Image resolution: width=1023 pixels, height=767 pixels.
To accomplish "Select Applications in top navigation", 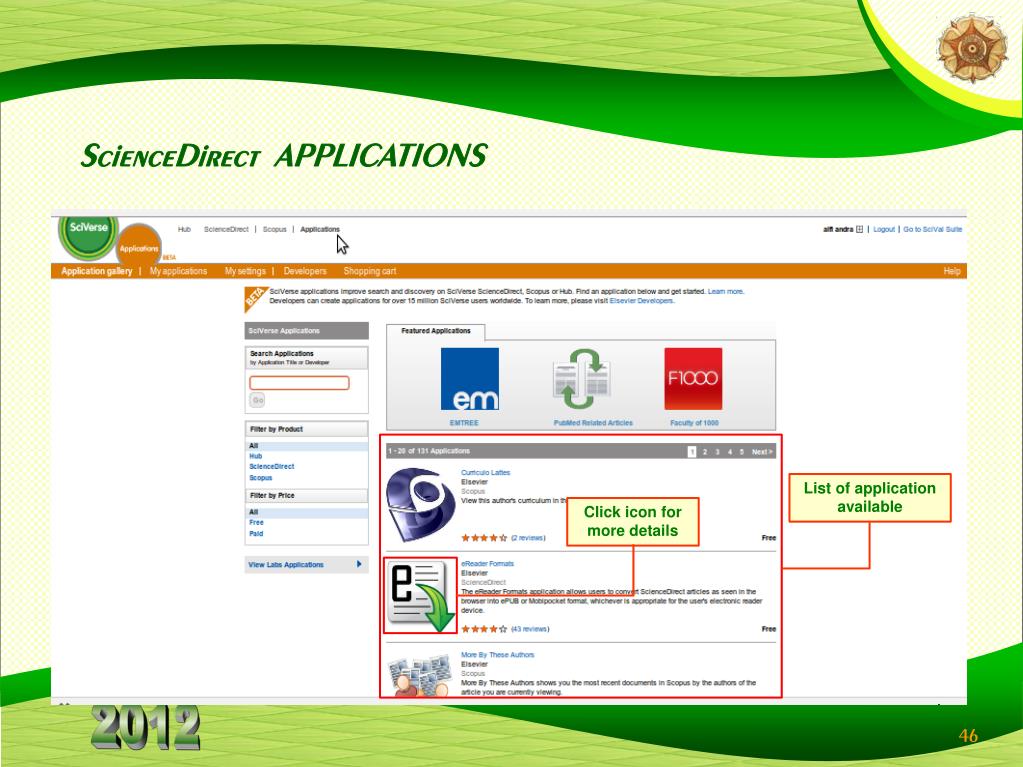I will [x=320, y=230].
